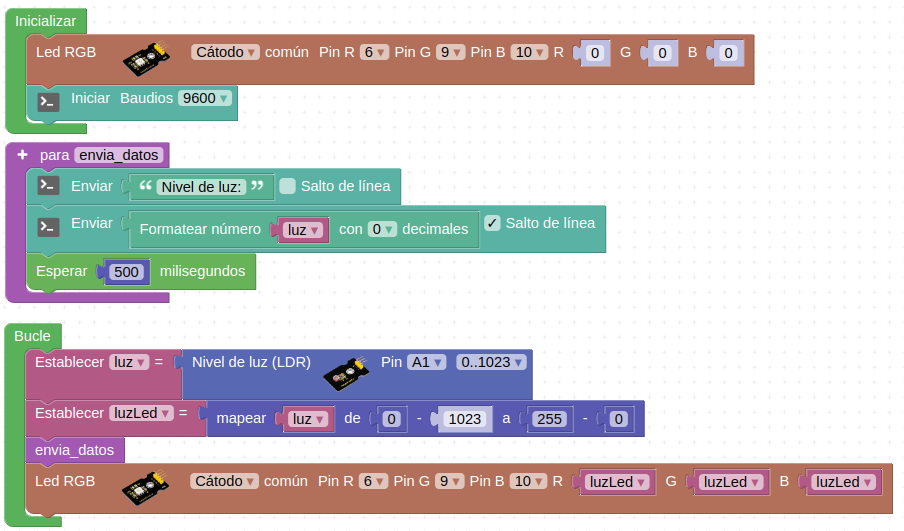Image resolution: width=904 pixels, height=531 pixels.
Task: Click the plus icon on para envia_datos
Action: point(22,155)
